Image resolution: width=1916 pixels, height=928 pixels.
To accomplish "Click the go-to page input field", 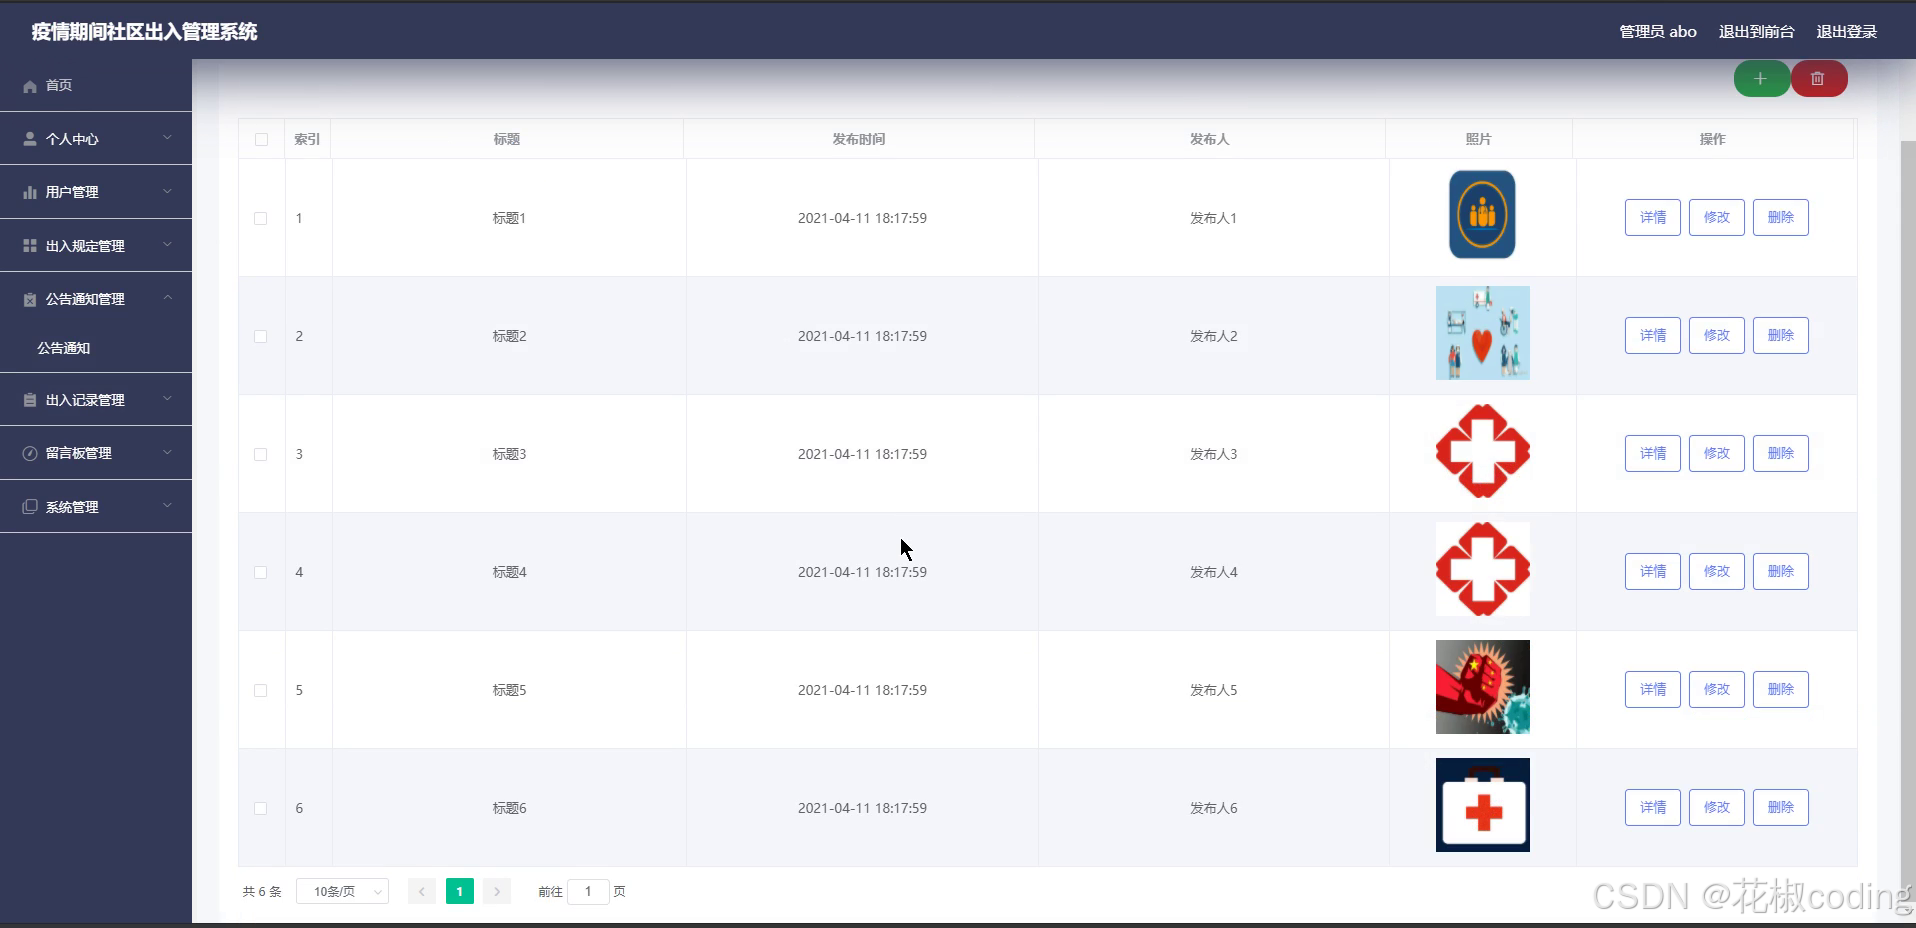I will 588,891.
